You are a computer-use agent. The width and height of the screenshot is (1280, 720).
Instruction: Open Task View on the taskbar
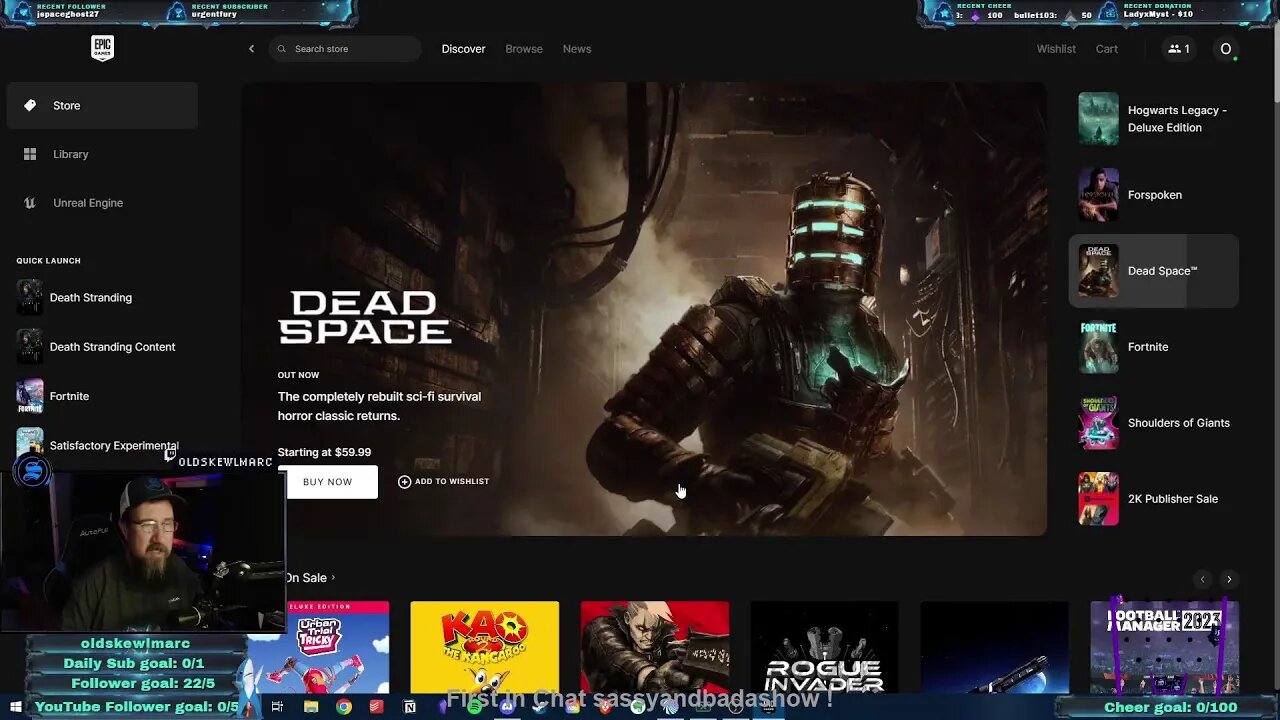coord(277,707)
